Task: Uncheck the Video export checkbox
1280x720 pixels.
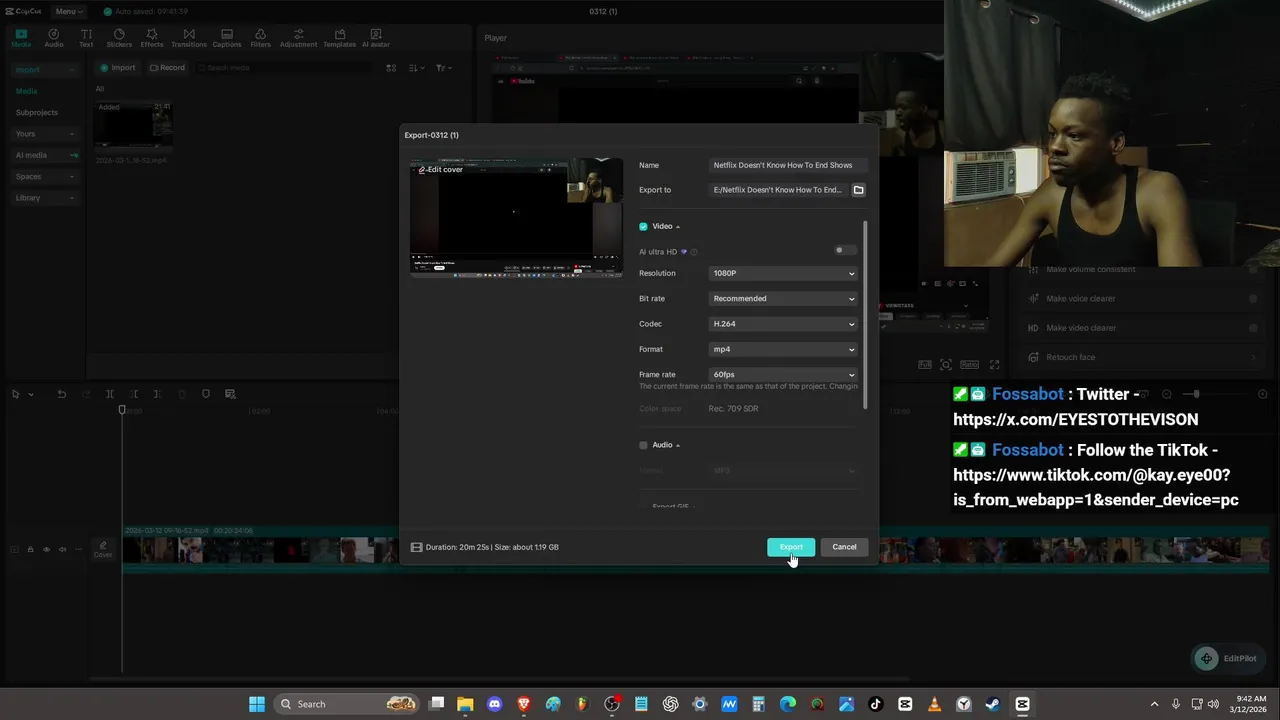Action: pos(643,227)
